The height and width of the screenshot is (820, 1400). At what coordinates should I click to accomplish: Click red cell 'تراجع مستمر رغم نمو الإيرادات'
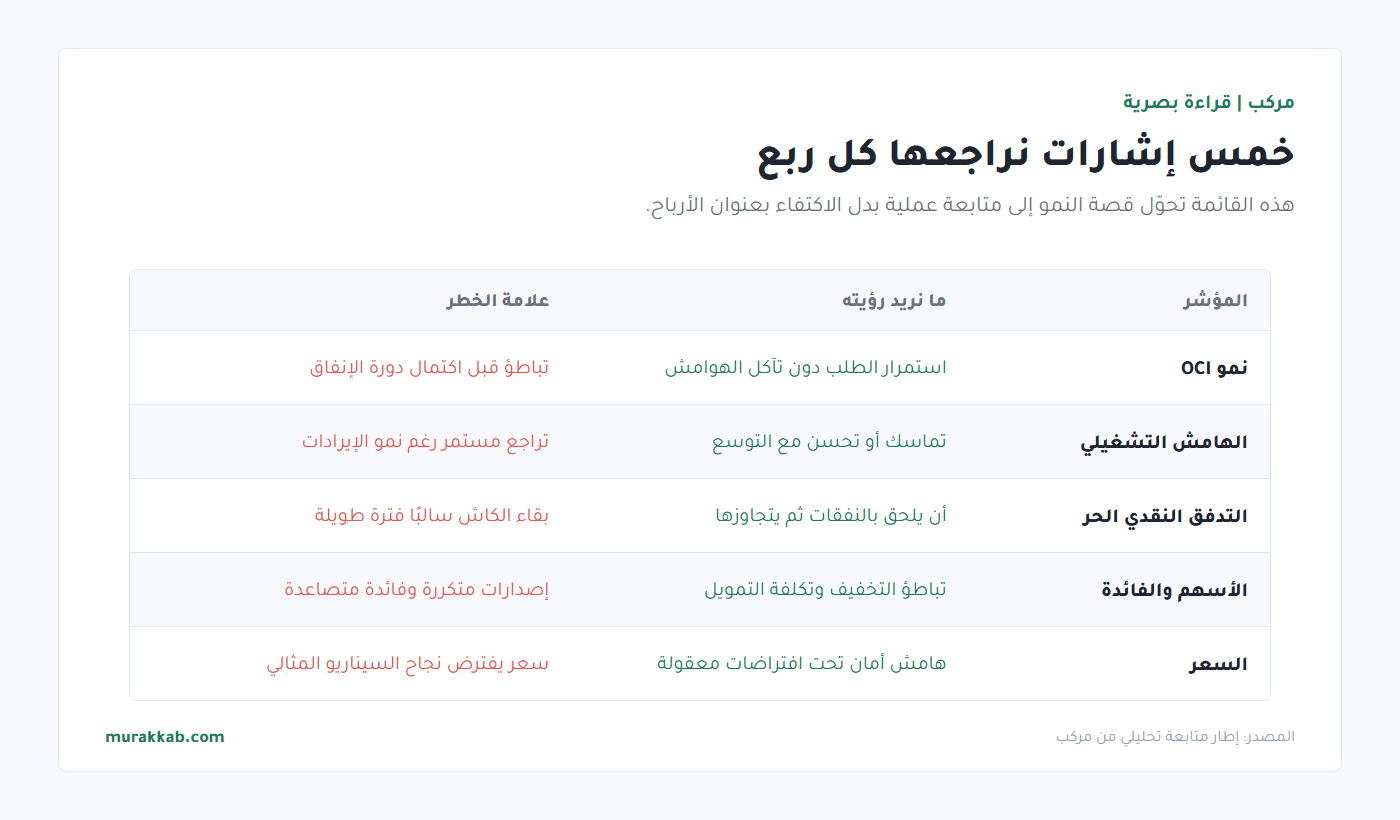(x=426, y=442)
